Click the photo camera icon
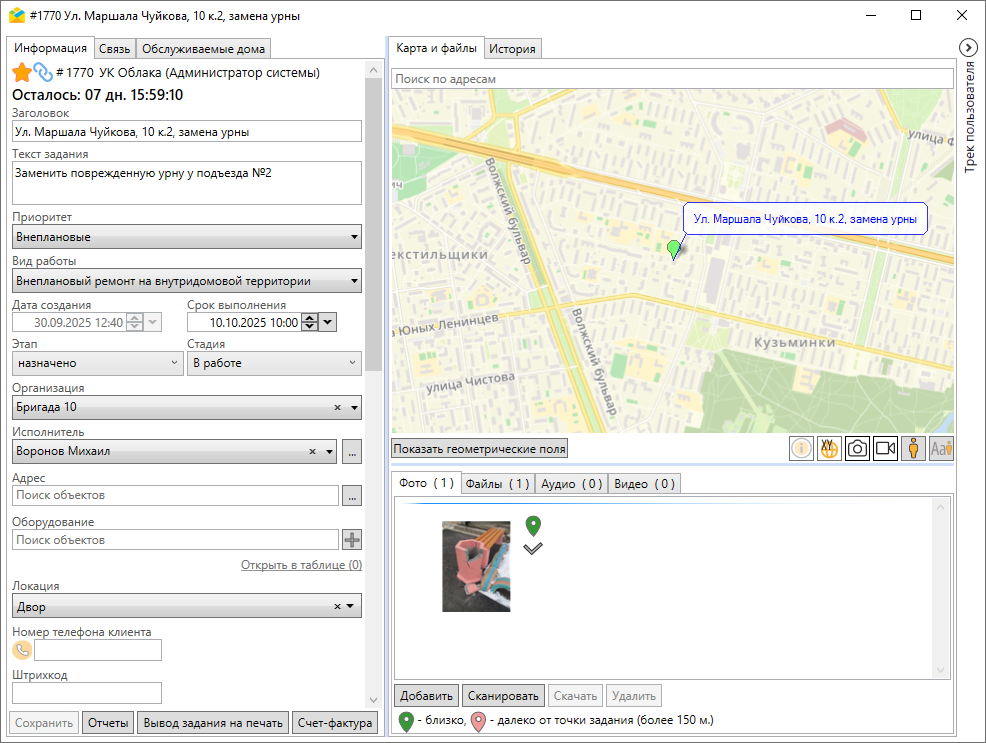The image size is (986, 743). 857,449
